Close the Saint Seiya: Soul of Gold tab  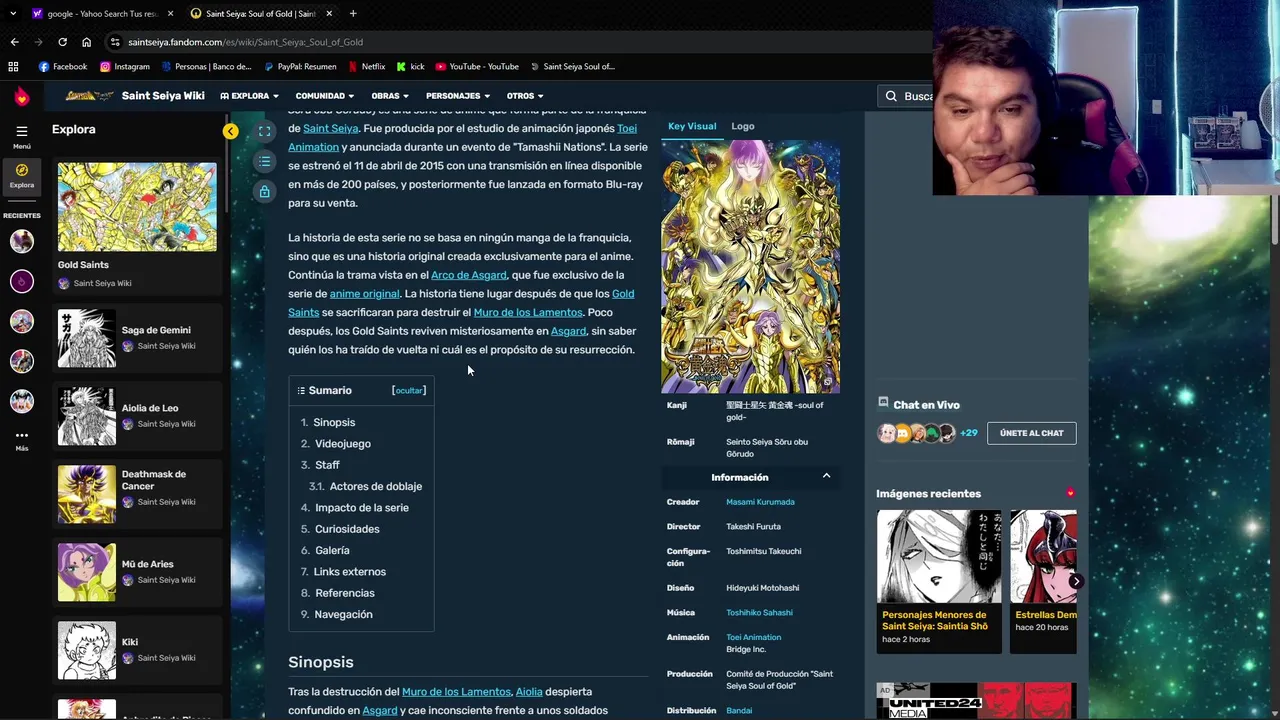tap(329, 13)
